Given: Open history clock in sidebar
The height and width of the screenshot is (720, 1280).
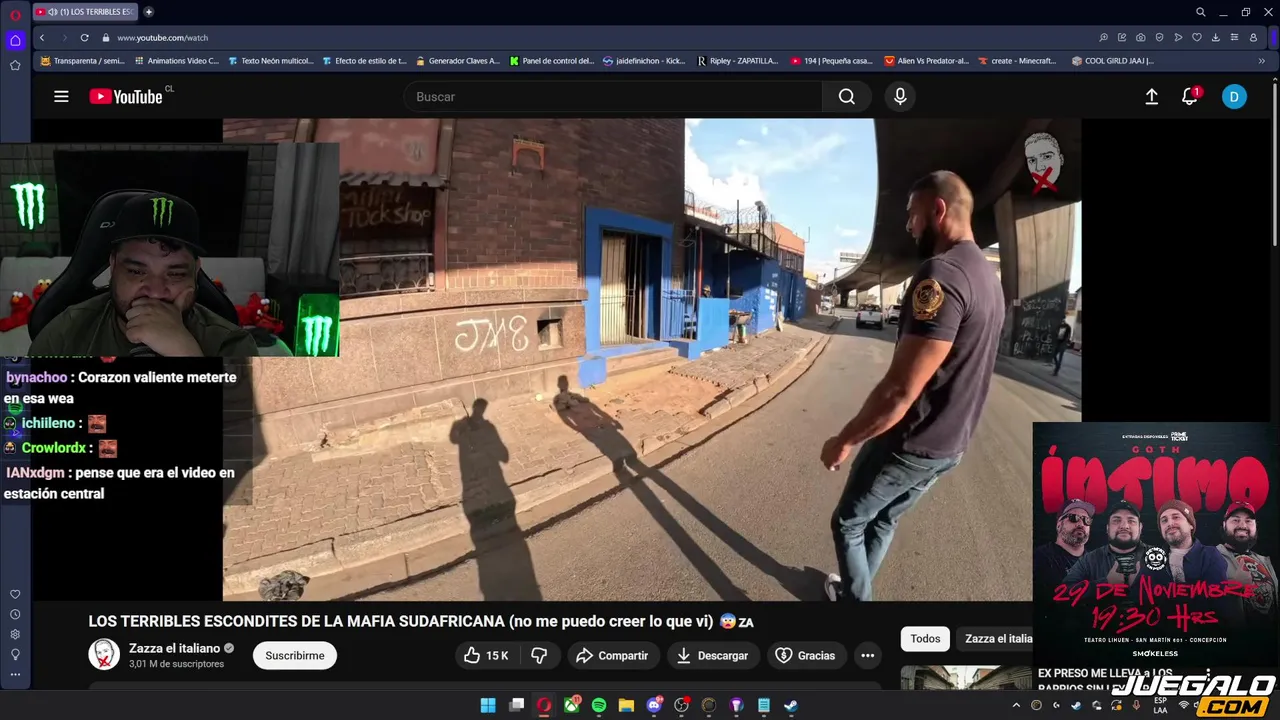Looking at the screenshot, I should pyautogui.click(x=15, y=614).
